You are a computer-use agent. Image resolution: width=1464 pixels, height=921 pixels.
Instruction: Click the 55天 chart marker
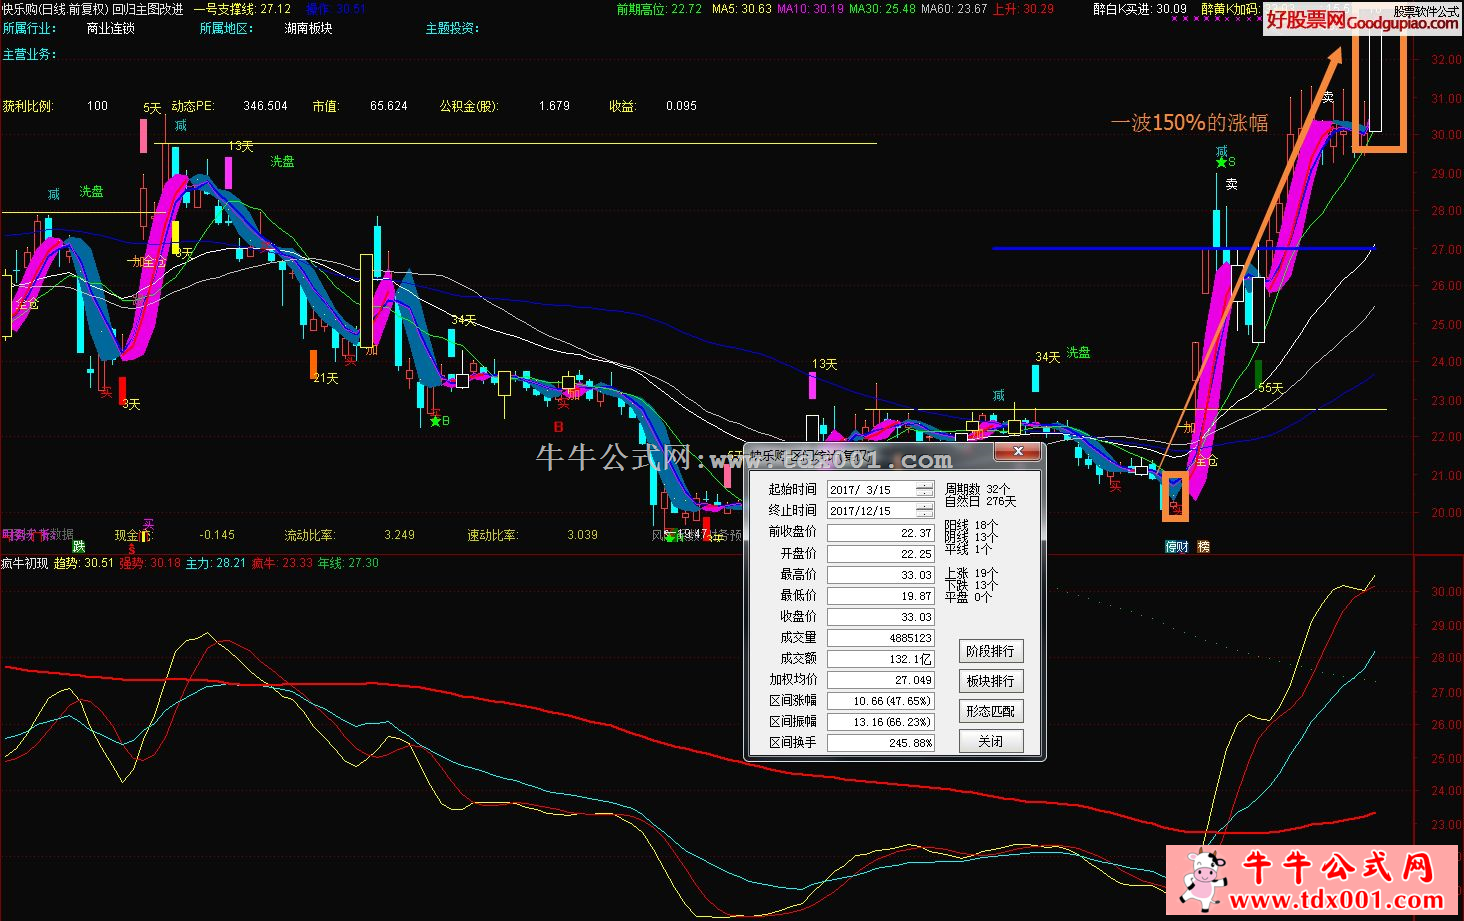click(1270, 388)
